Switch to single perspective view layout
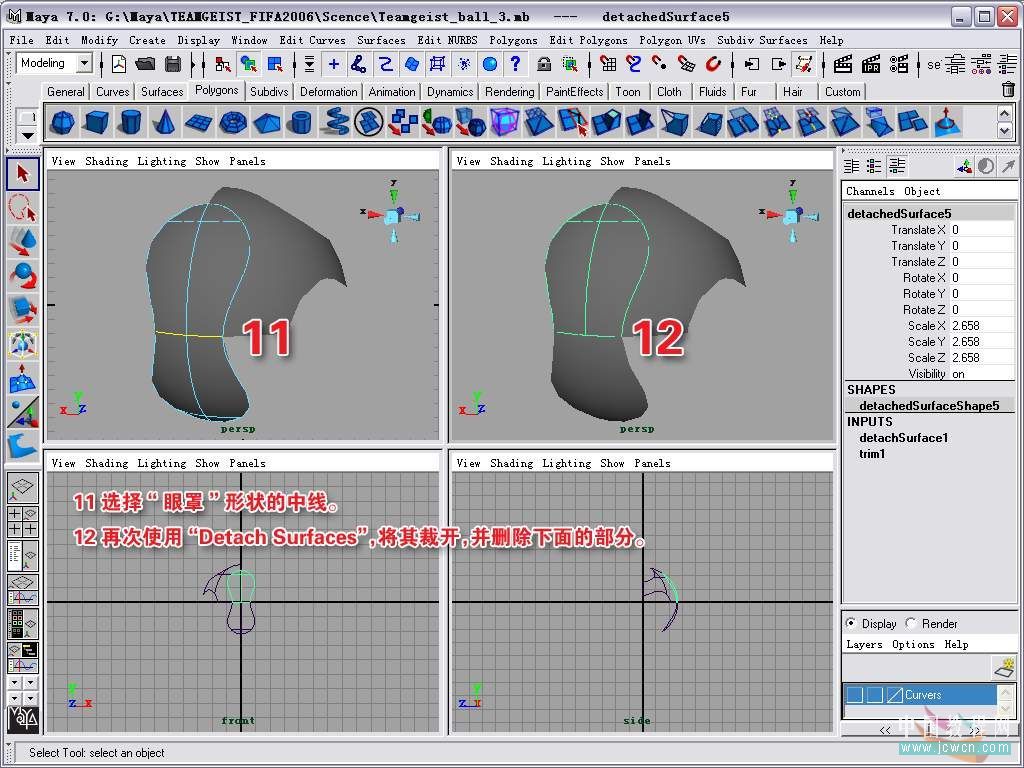This screenshot has height=768, width=1024. 23,487
